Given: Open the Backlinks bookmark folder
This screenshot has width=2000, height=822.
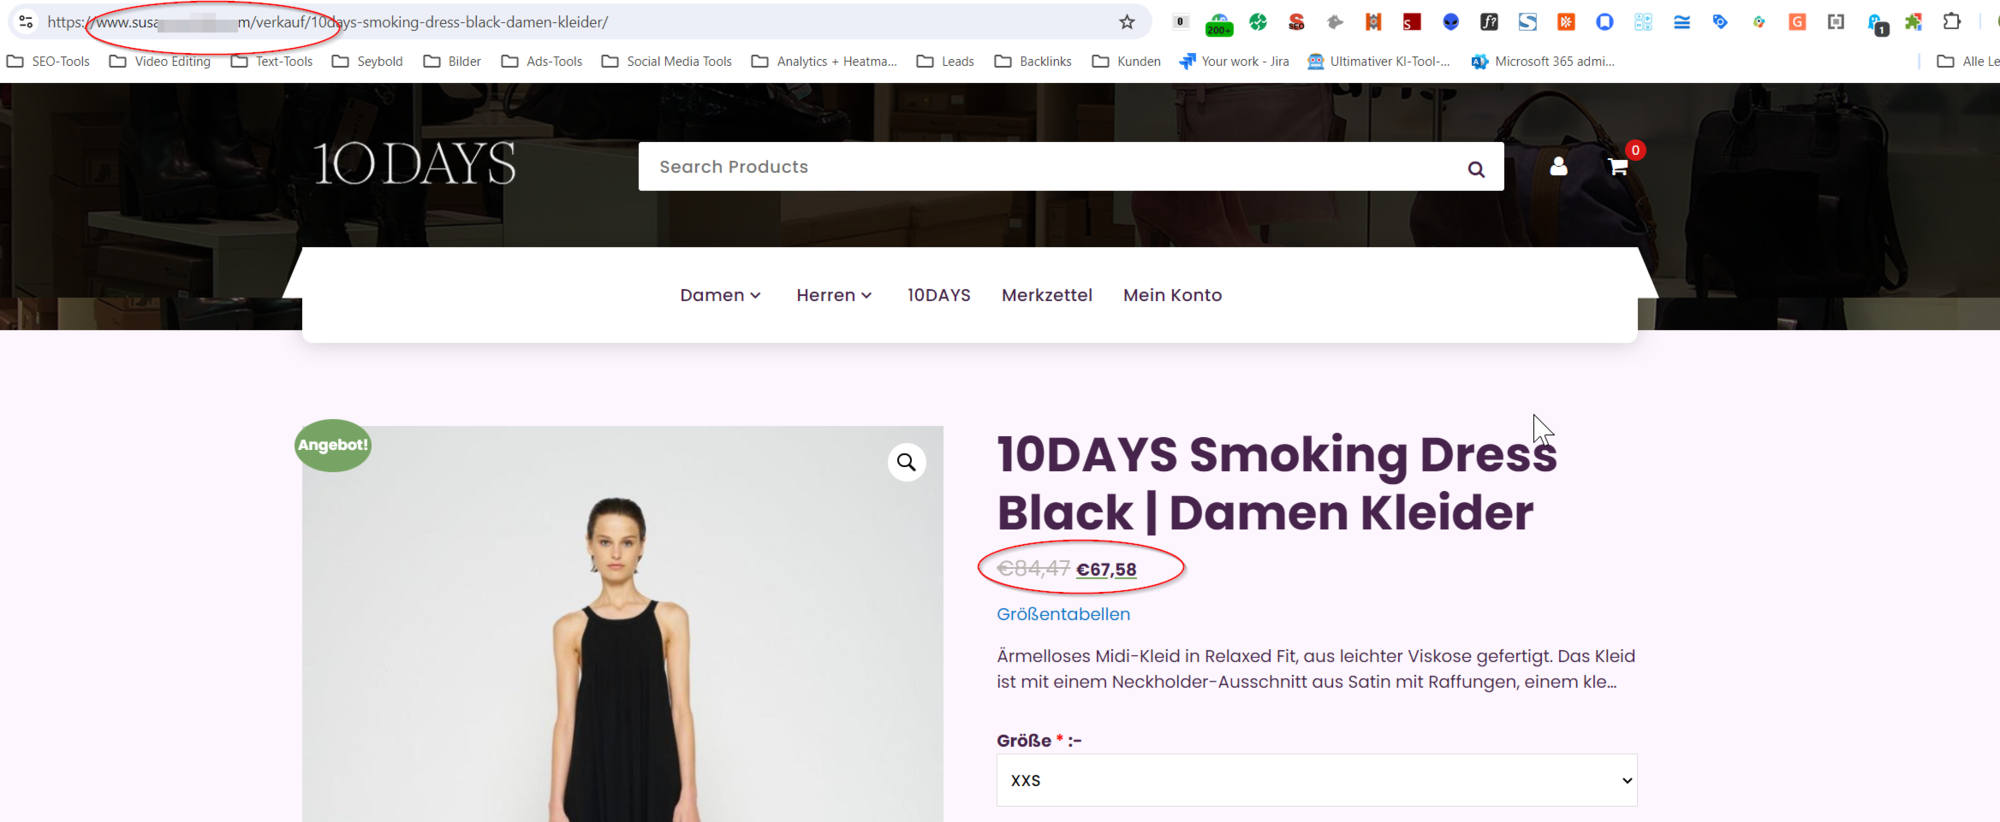Looking at the screenshot, I should click(1033, 61).
